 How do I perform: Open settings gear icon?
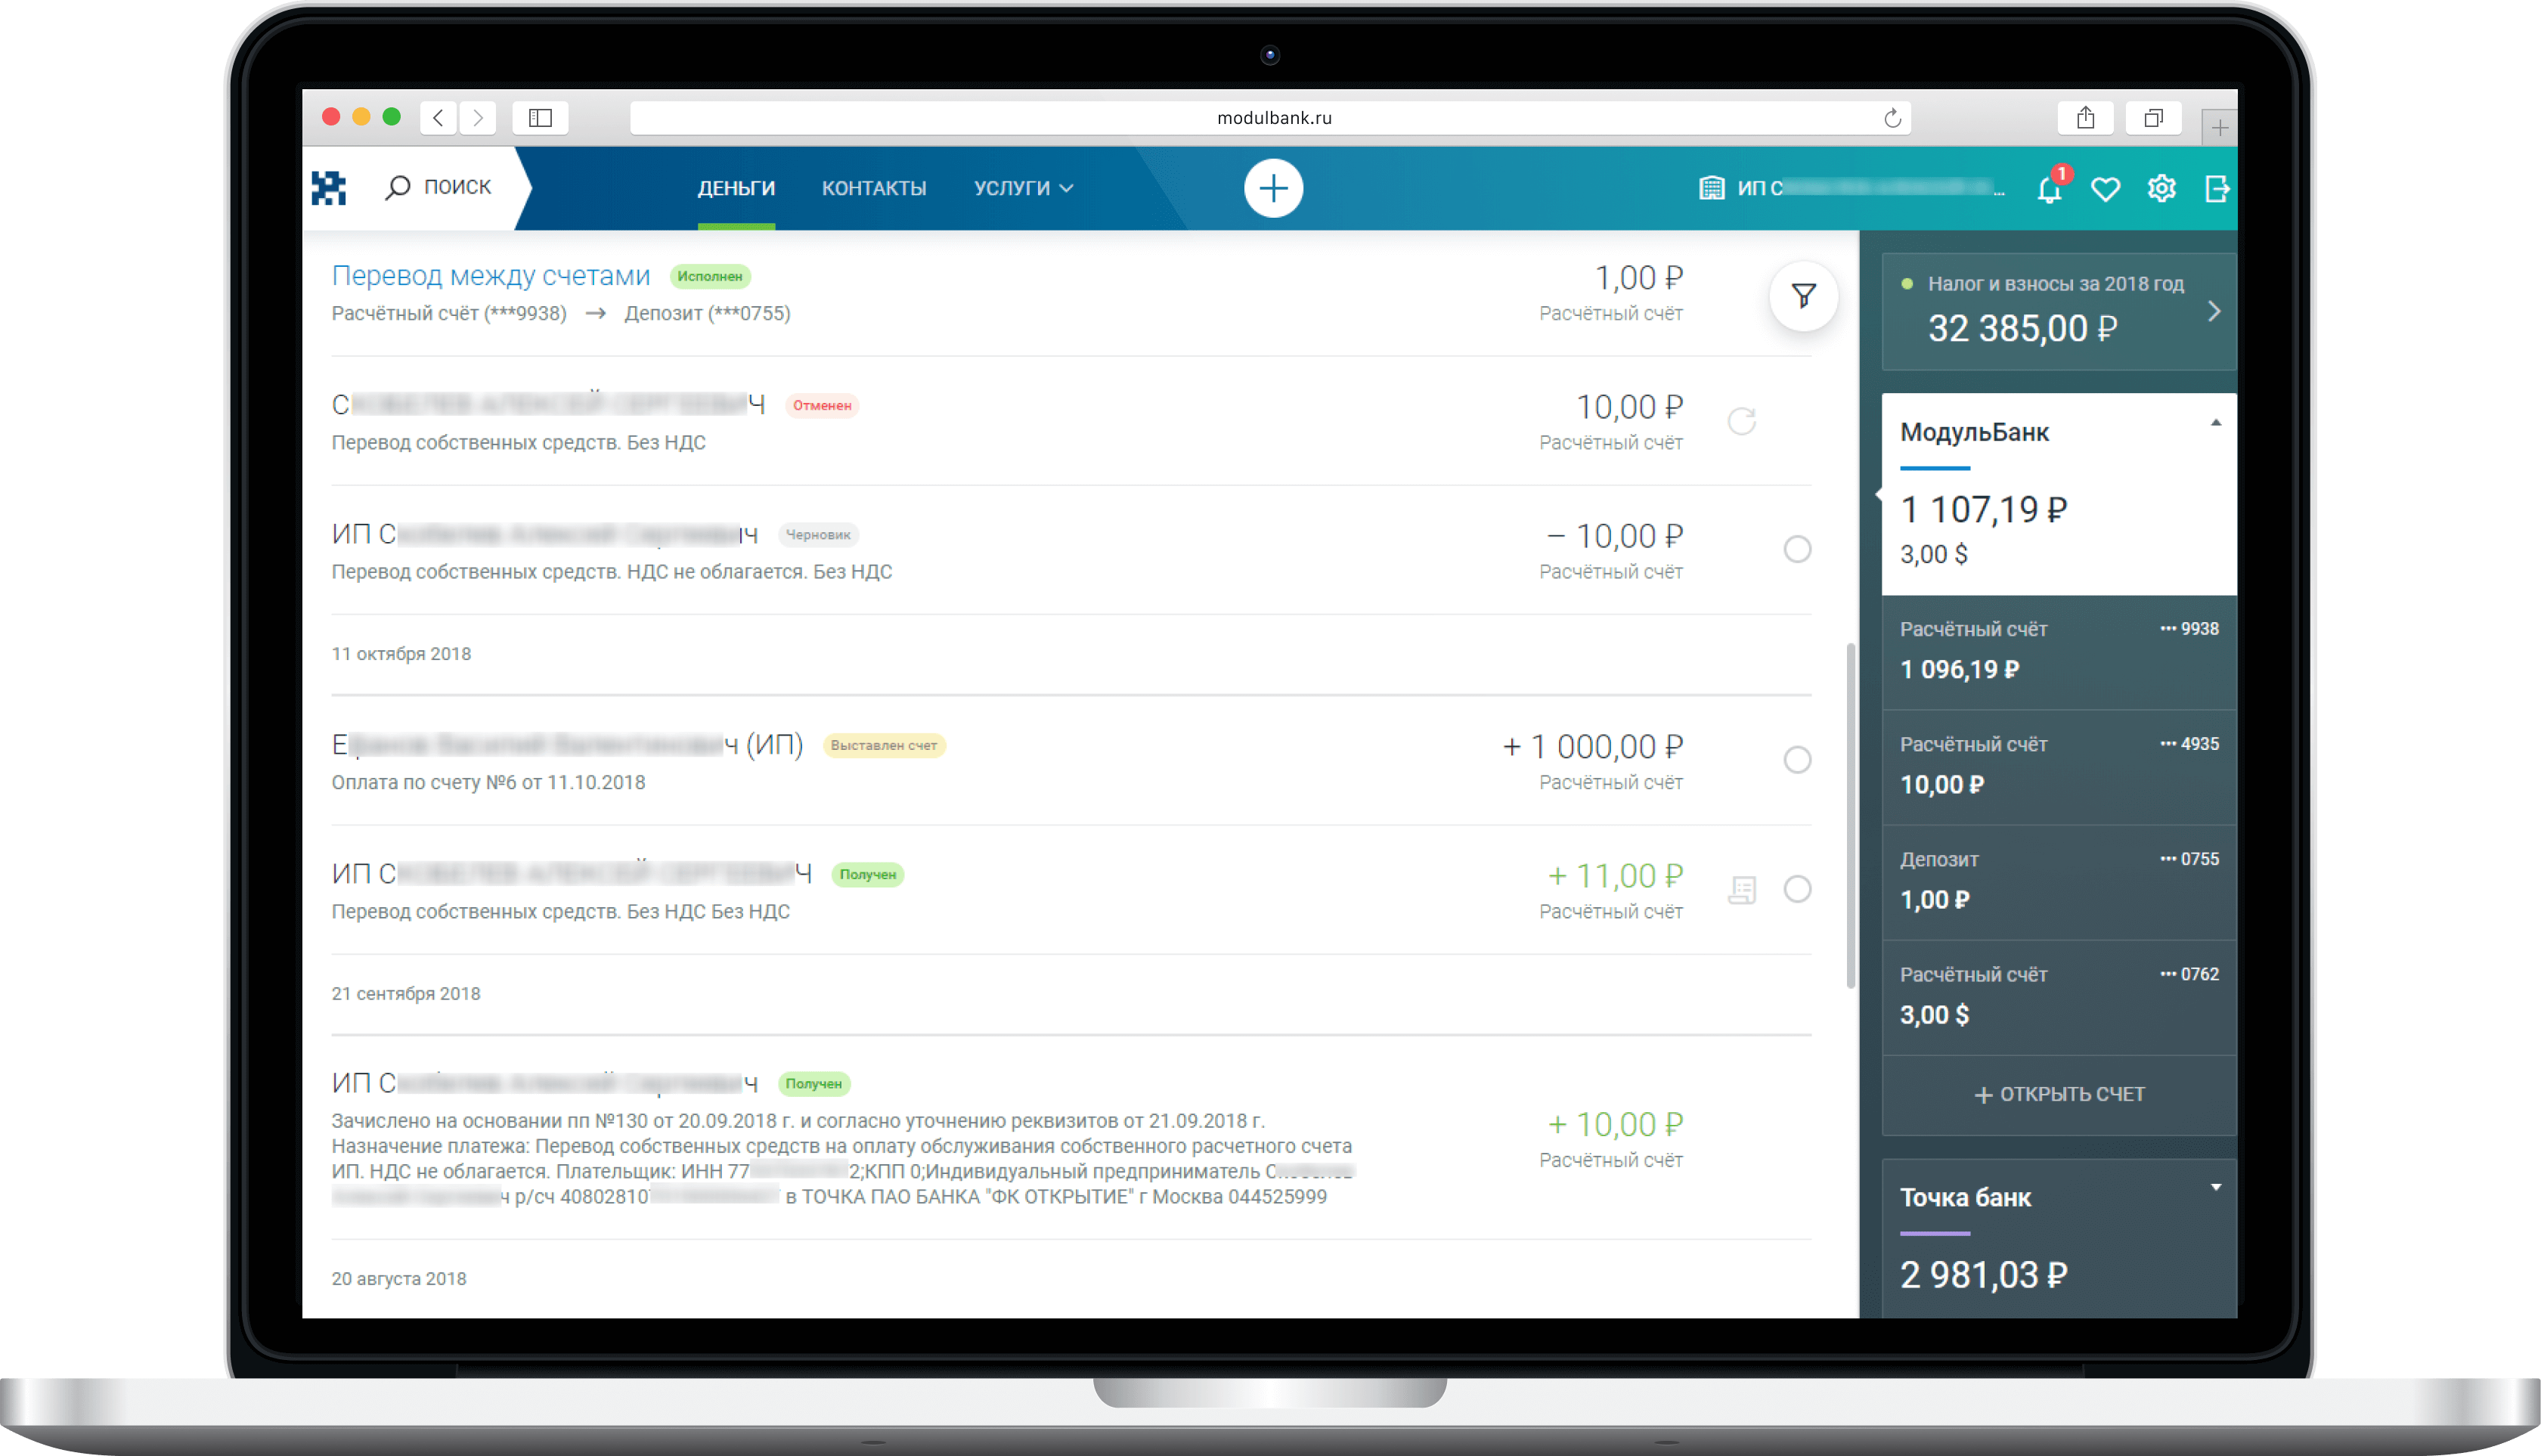pos(2162,188)
